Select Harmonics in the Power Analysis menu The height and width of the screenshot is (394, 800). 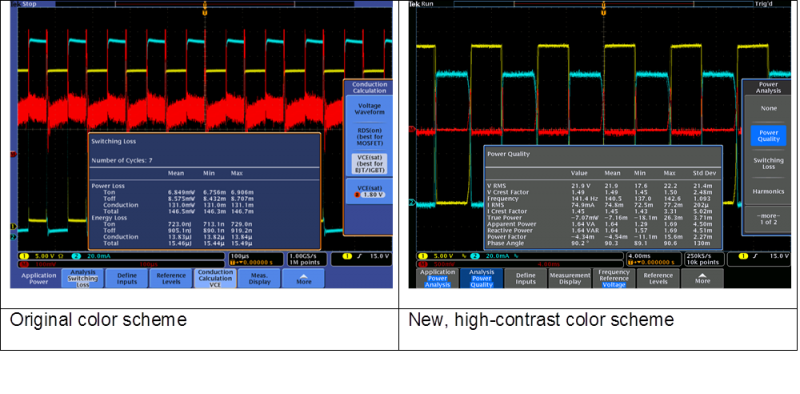pyautogui.click(x=768, y=191)
